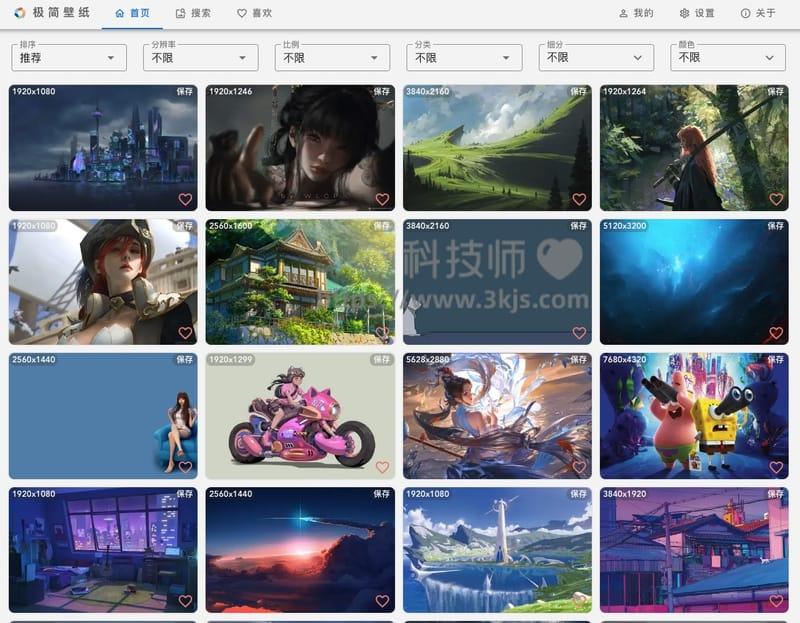Image resolution: width=800 pixels, height=623 pixels.
Task: Like the SpongeBob and Patrick wallpaper
Action: 776,467
